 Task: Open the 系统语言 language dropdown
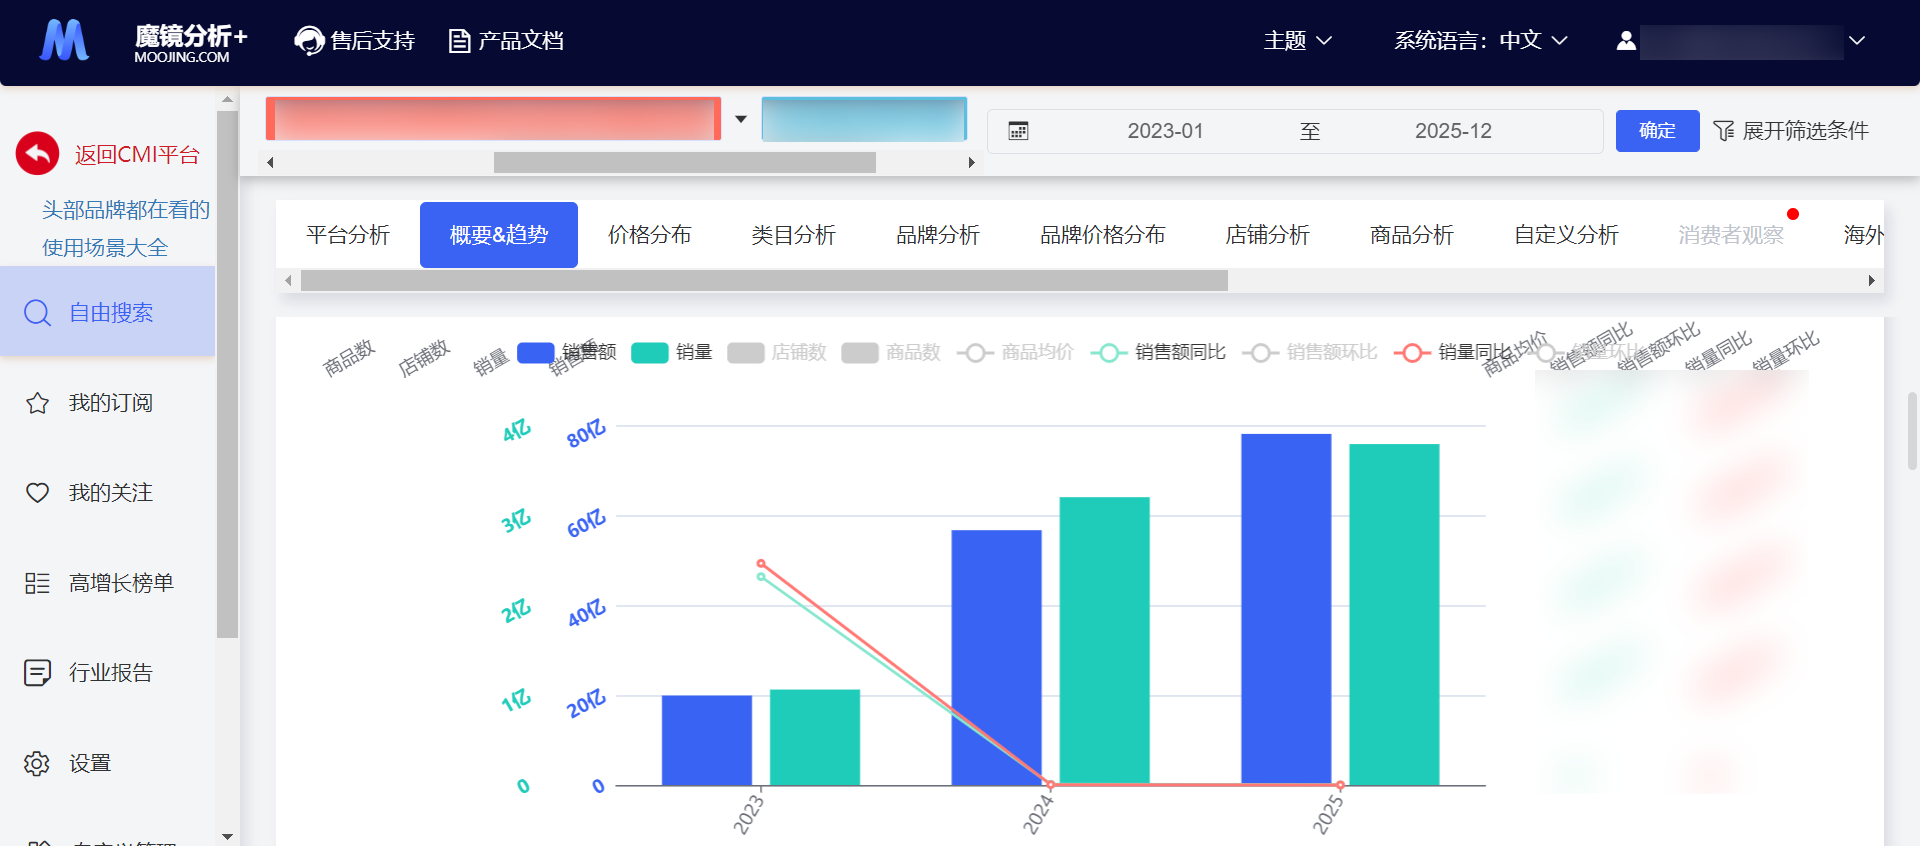coord(1480,41)
